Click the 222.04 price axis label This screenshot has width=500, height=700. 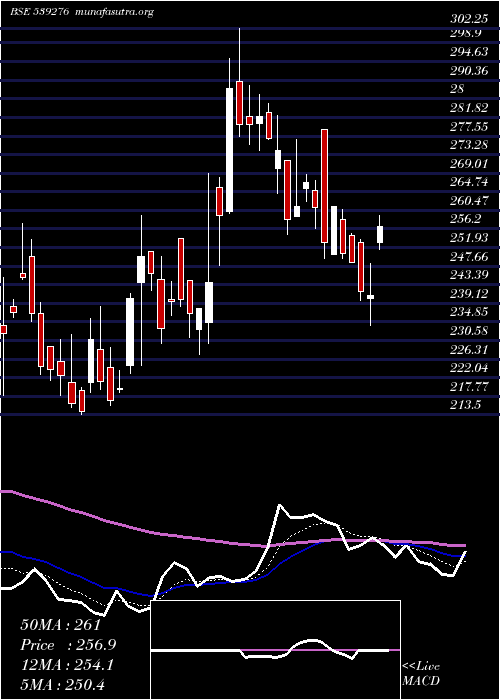[x=470, y=367]
